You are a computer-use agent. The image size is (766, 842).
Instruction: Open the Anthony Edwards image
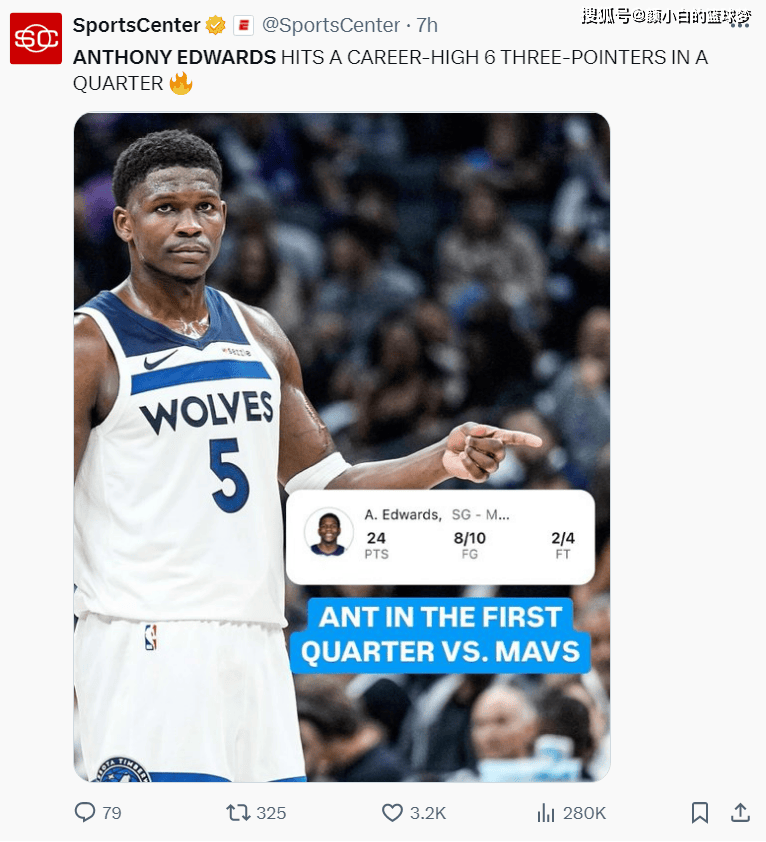coord(342,447)
